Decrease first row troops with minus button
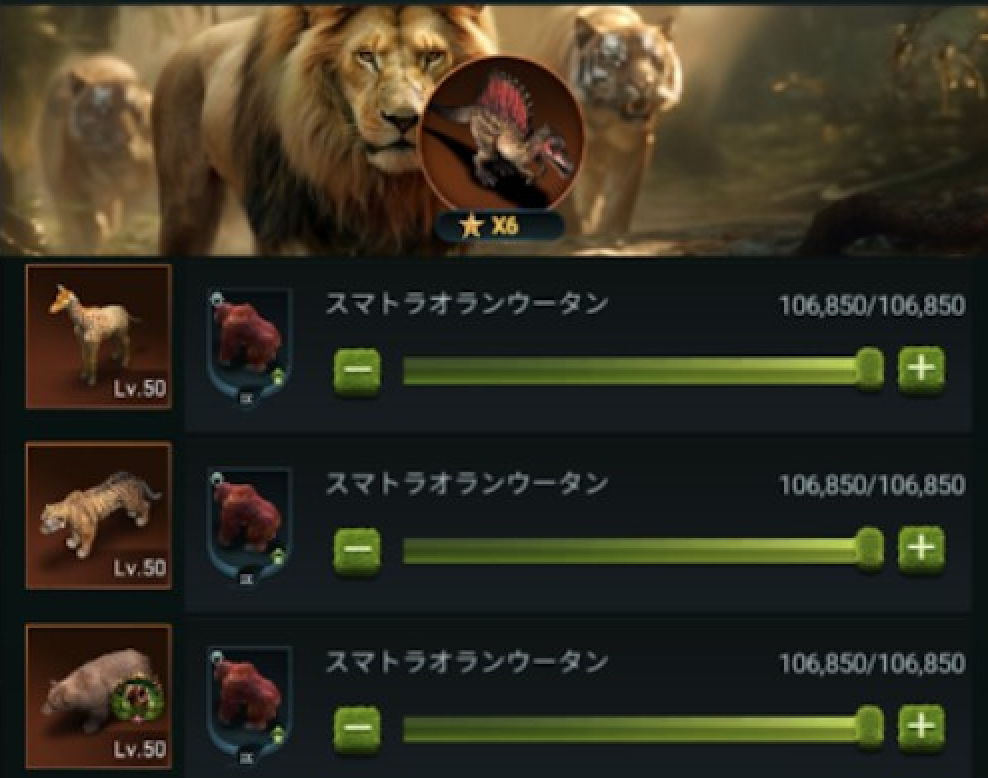 coord(357,370)
